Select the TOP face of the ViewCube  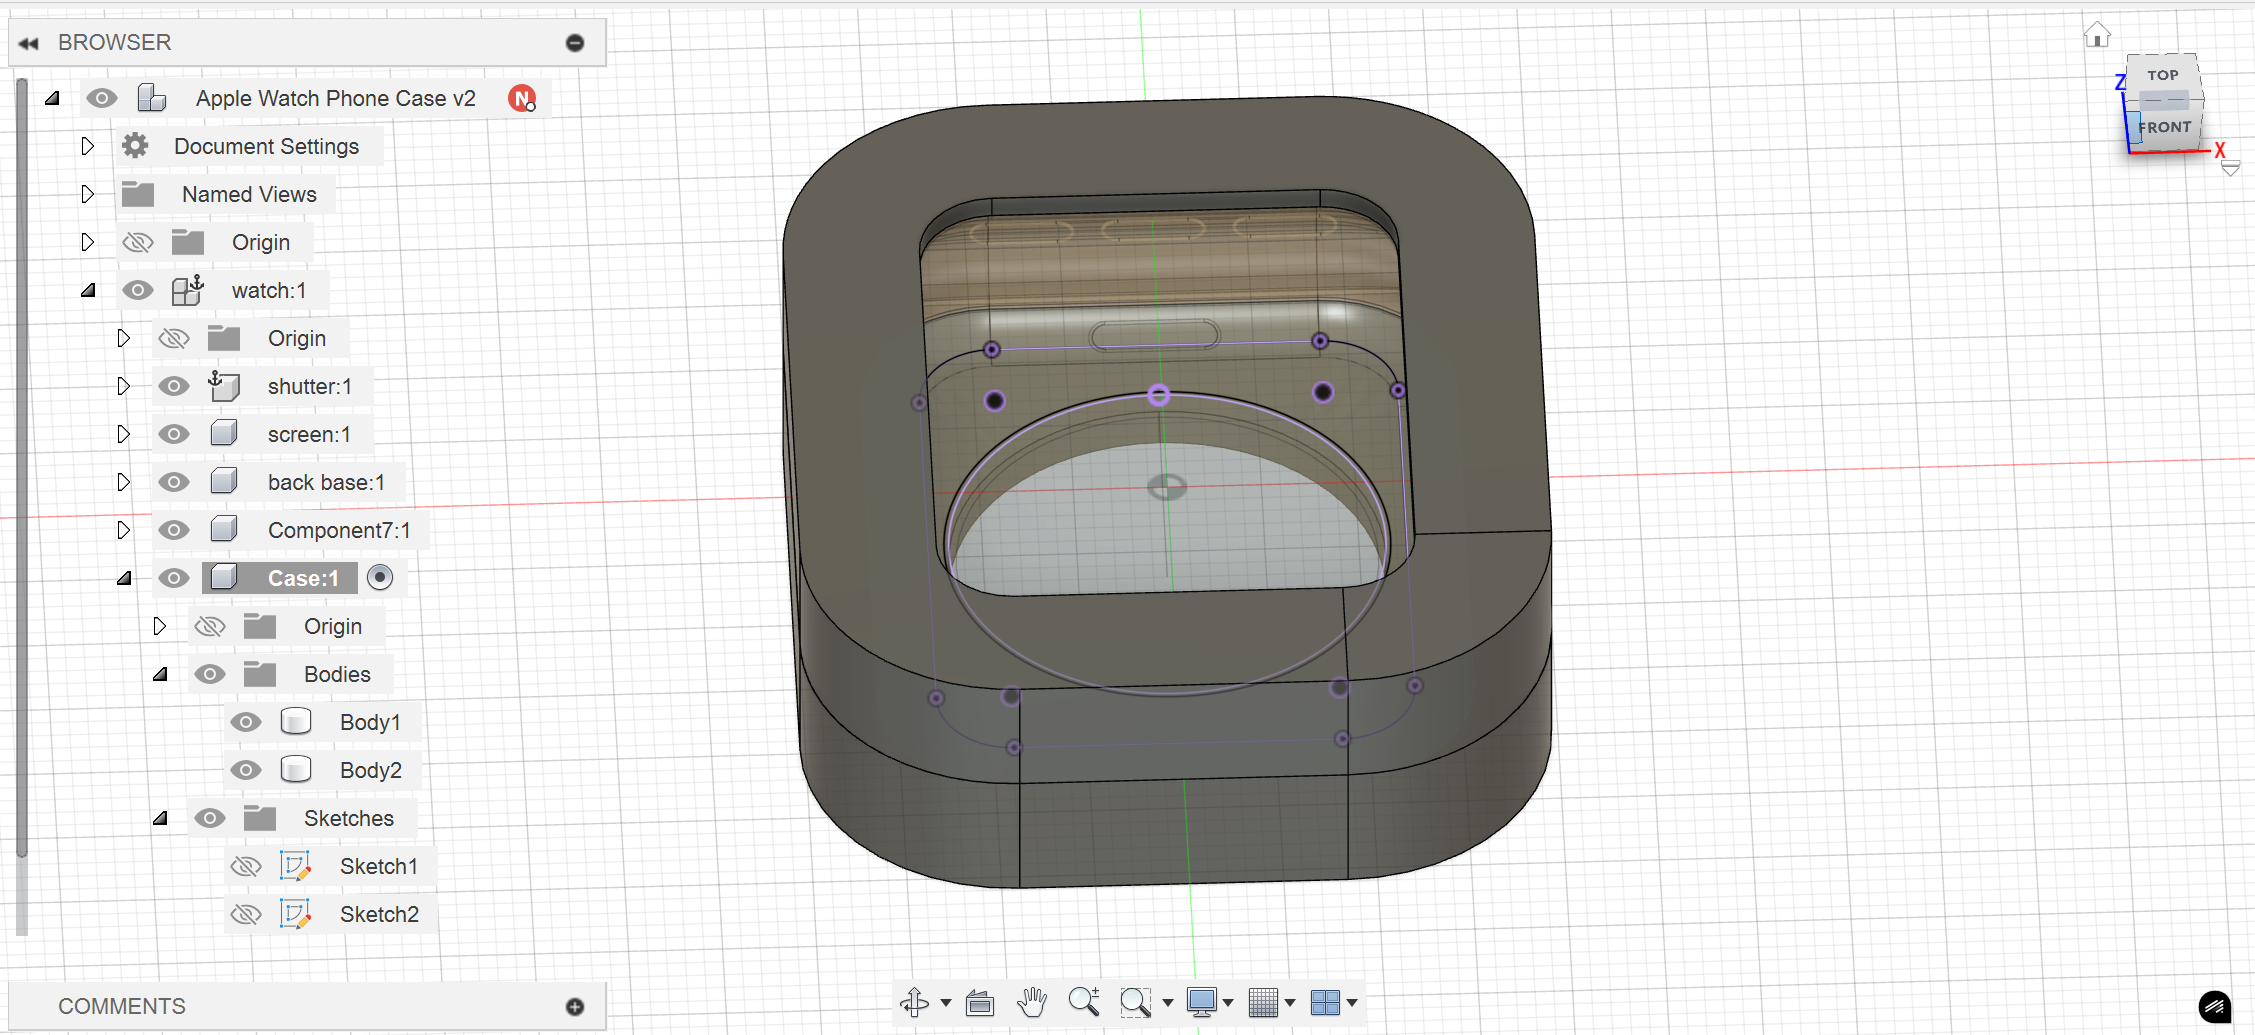2162,75
